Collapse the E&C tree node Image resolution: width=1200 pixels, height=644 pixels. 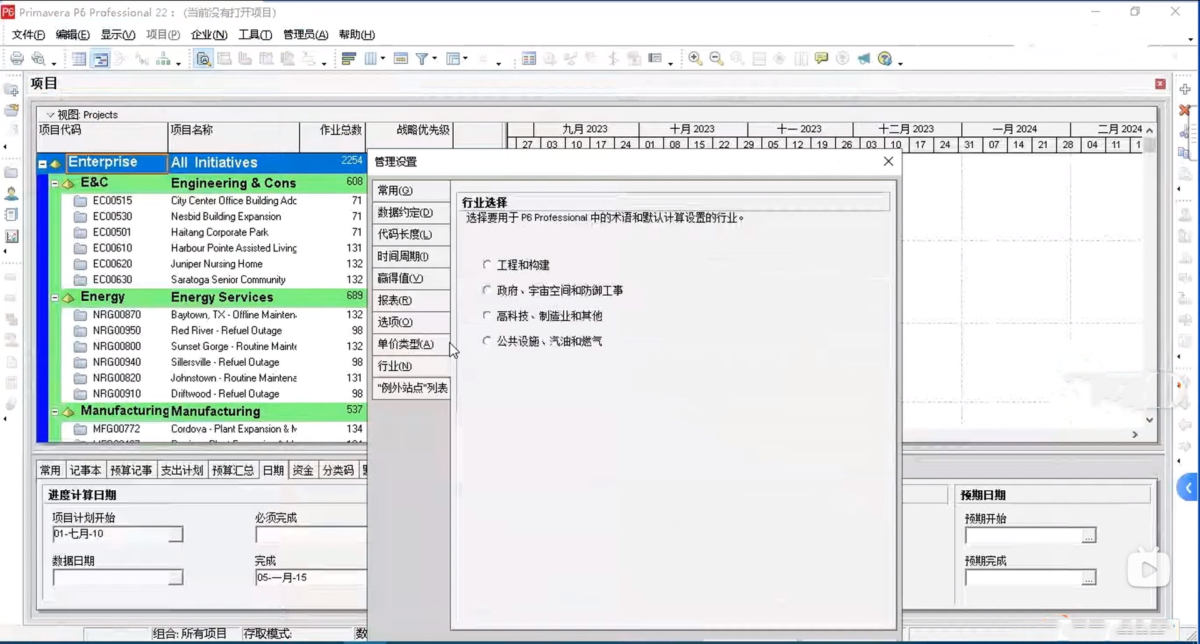pyautogui.click(x=55, y=184)
